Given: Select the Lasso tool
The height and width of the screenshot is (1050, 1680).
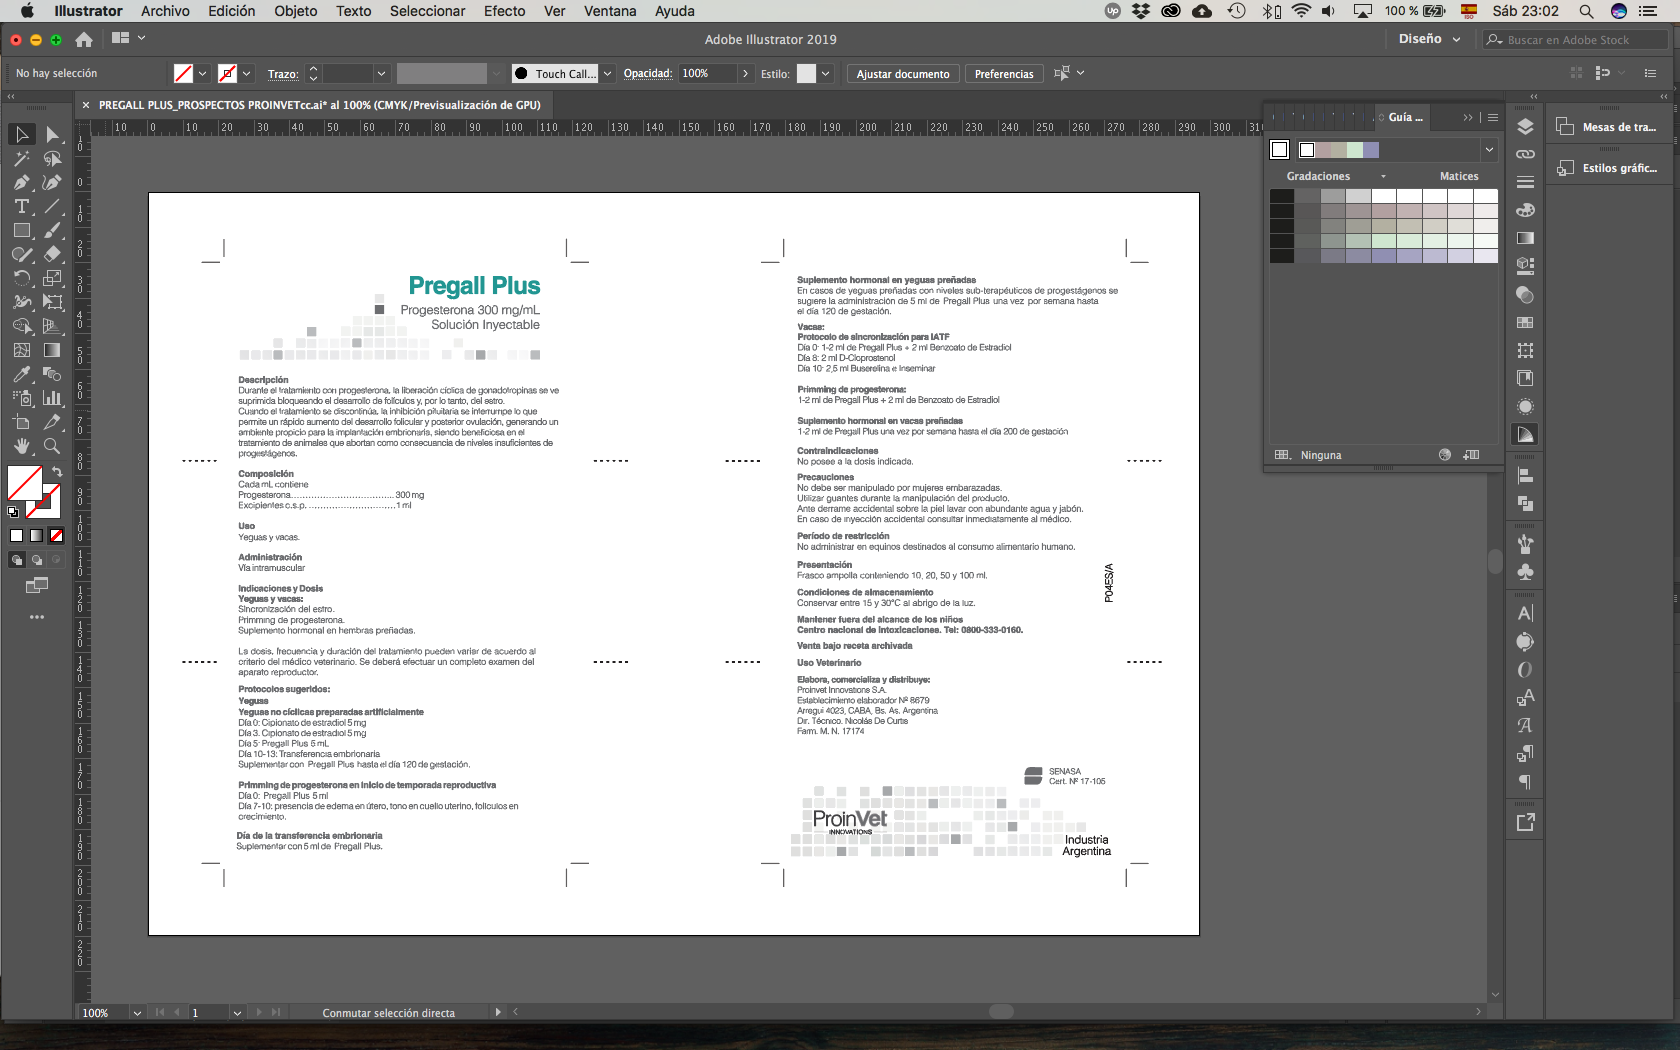Looking at the screenshot, I should [x=52, y=158].
